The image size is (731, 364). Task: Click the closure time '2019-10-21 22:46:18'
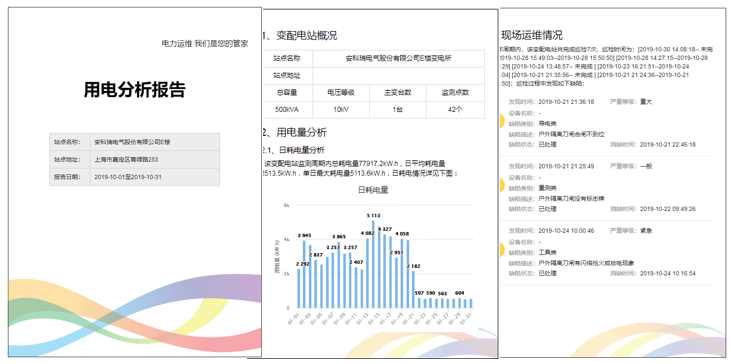point(668,144)
